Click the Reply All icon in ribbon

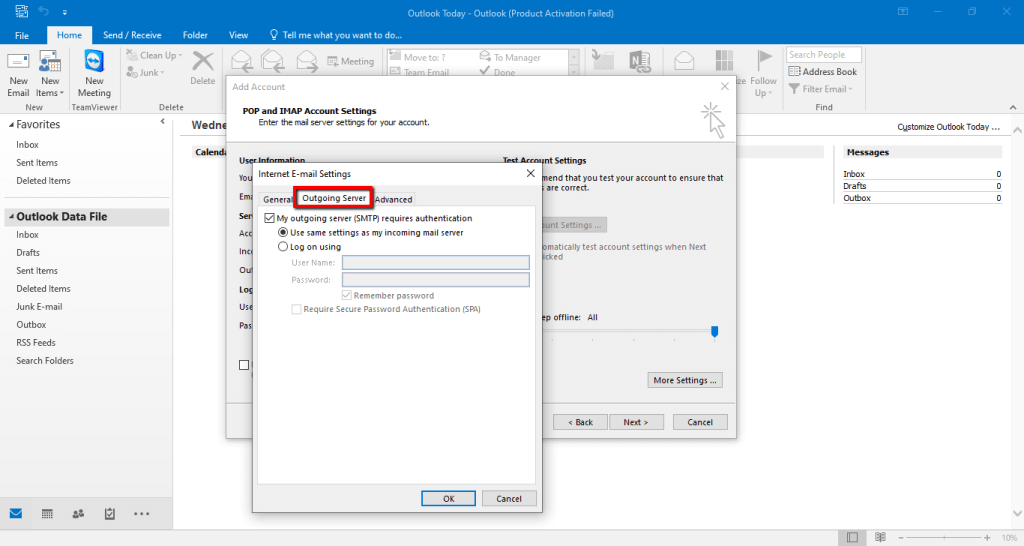[273, 61]
